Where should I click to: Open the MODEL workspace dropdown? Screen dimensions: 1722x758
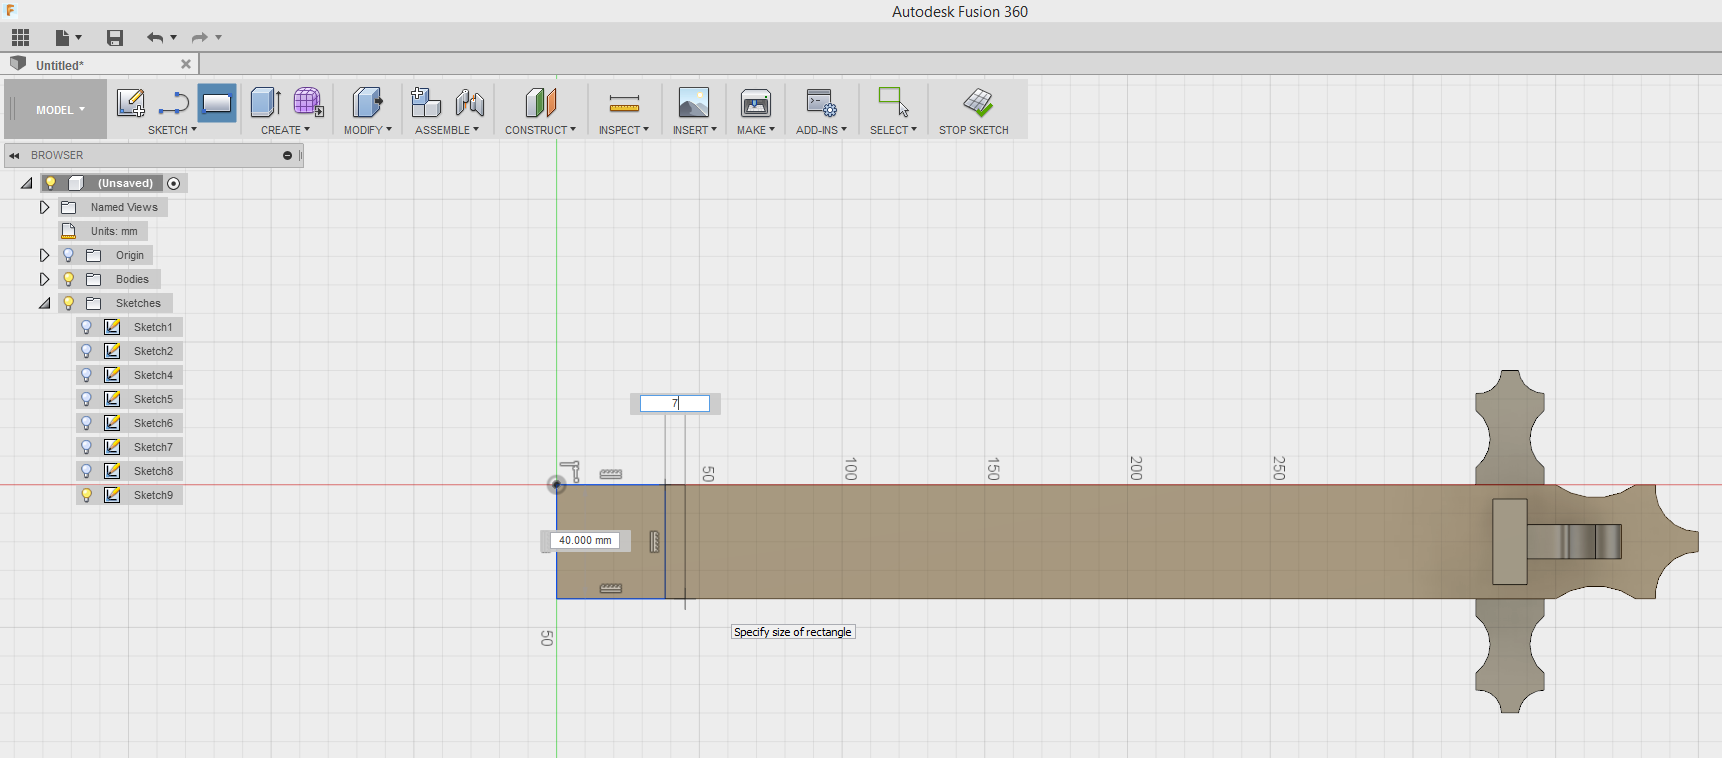point(56,110)
